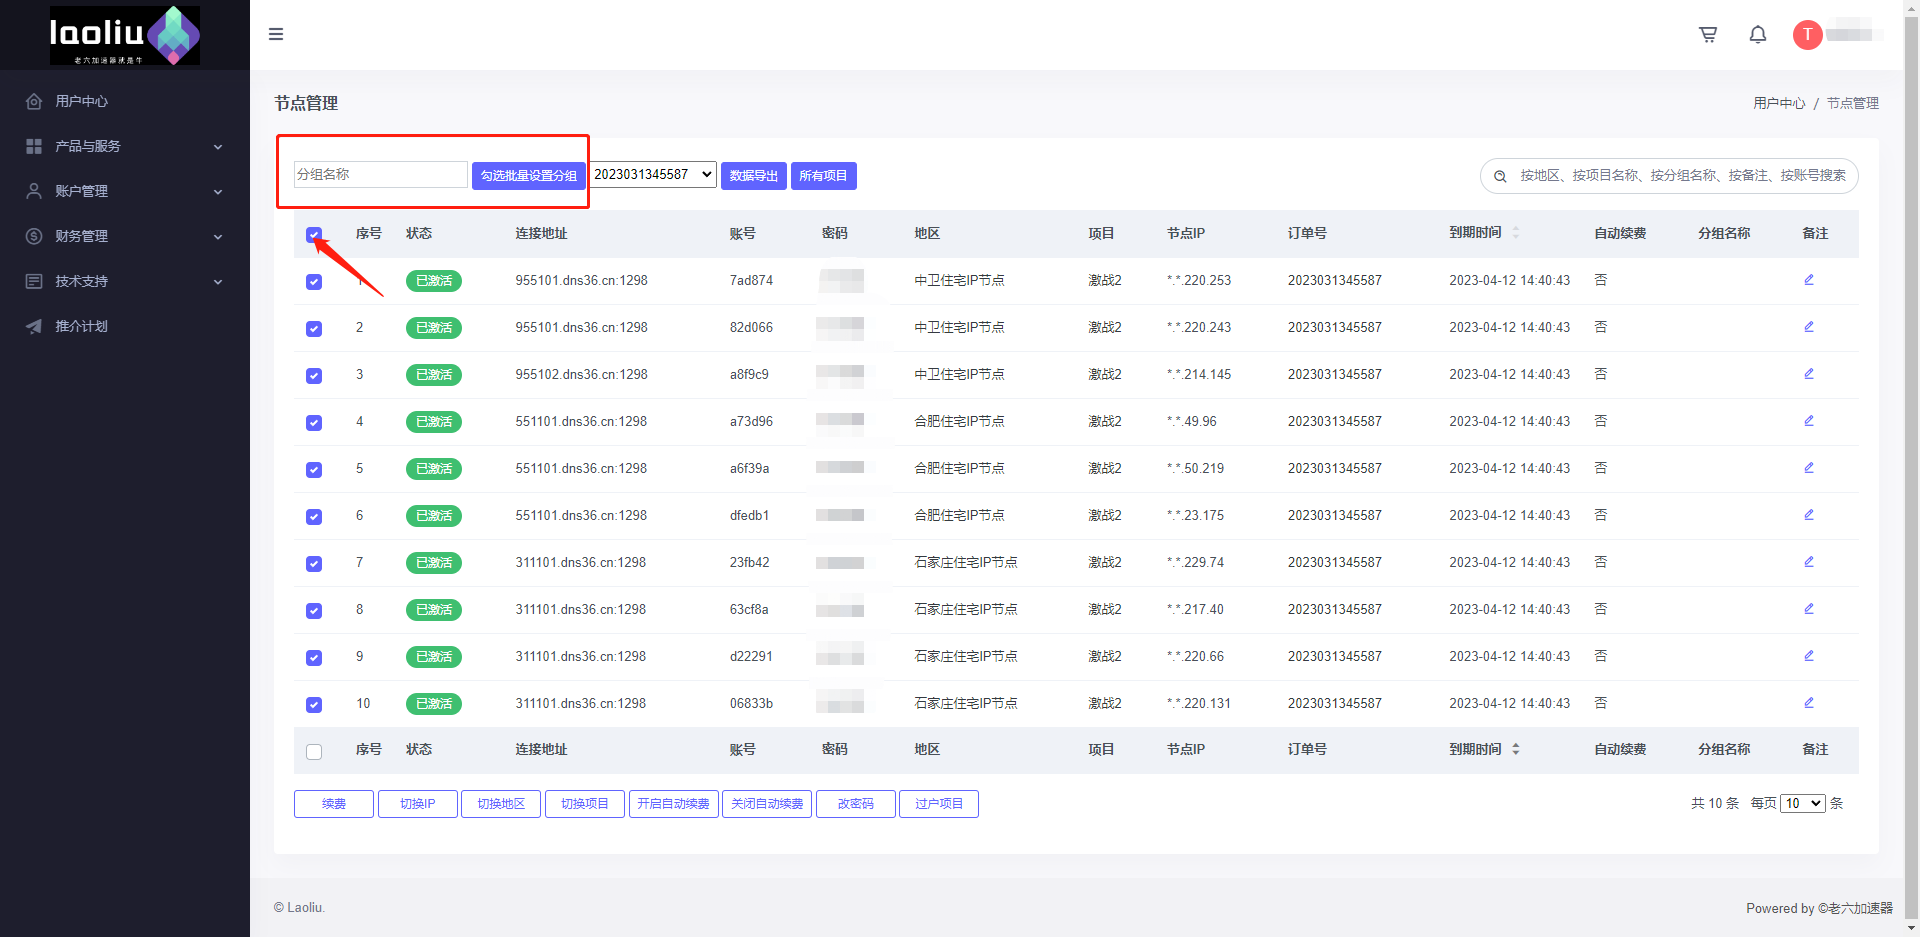Open 用户中心 in the sidebar
The width and height of the screenshot is (1920, 937).
82,101
